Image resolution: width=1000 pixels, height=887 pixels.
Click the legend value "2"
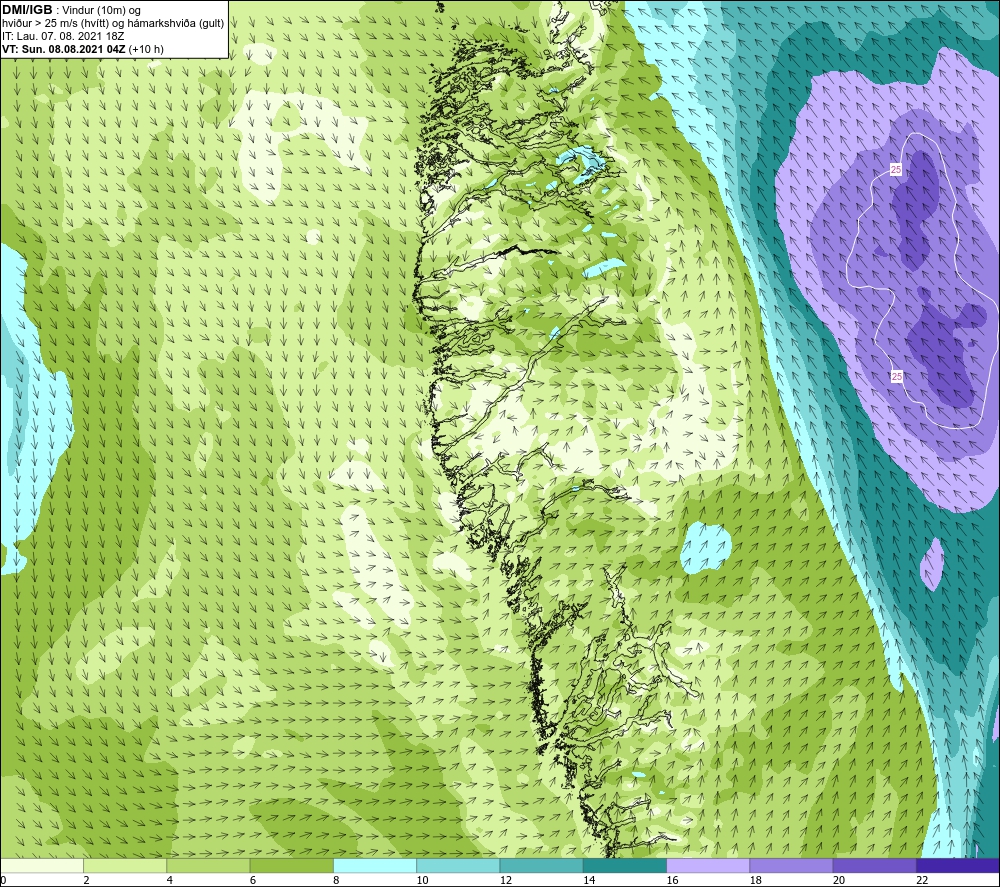tap(86, 880)
